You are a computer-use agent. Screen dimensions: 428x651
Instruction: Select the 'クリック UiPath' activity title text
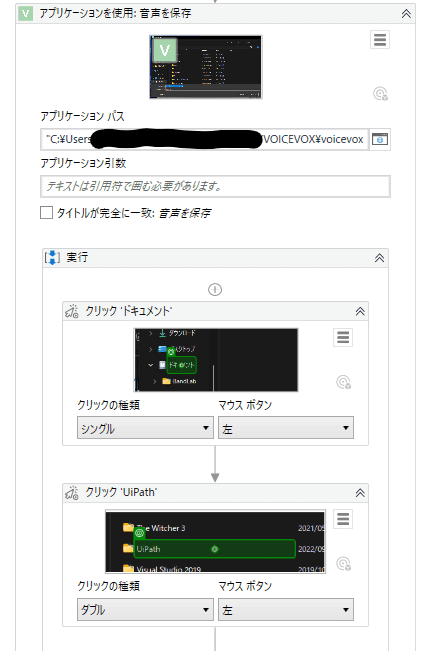click(x=121, y=492)
